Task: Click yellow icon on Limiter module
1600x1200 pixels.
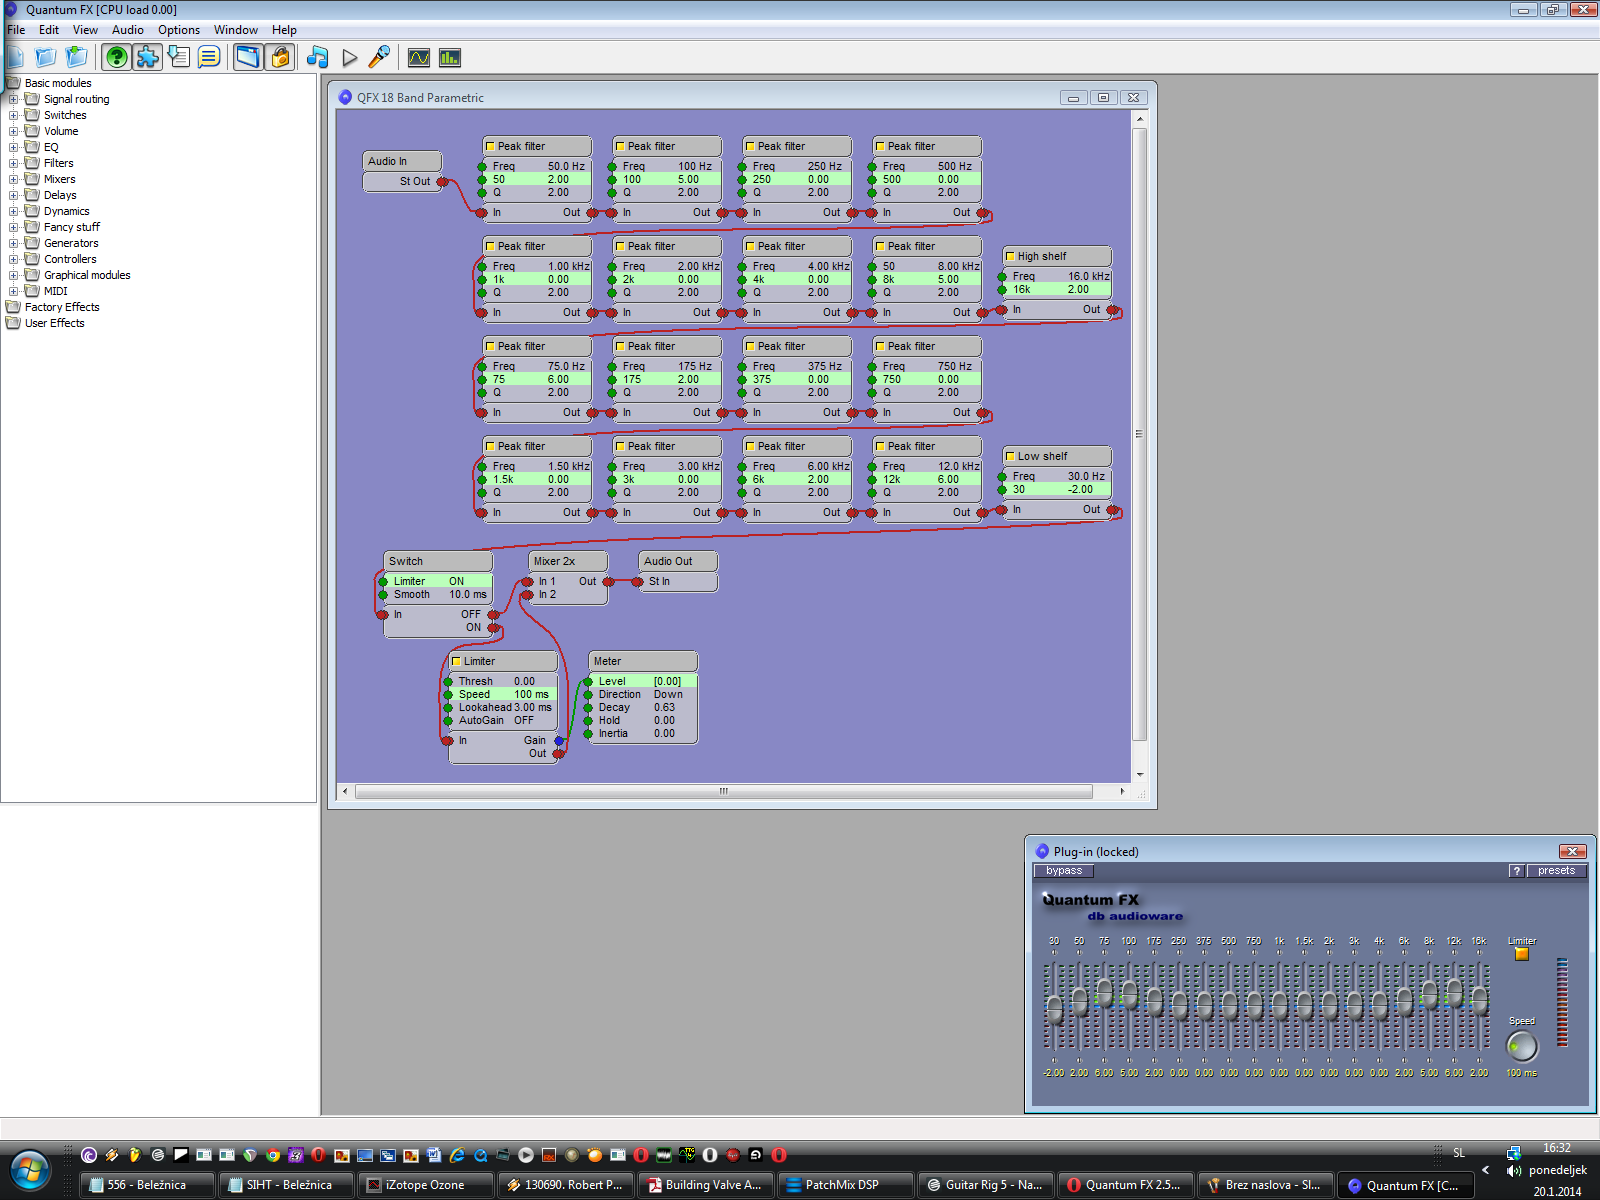Action: click(x=456, y=661)
